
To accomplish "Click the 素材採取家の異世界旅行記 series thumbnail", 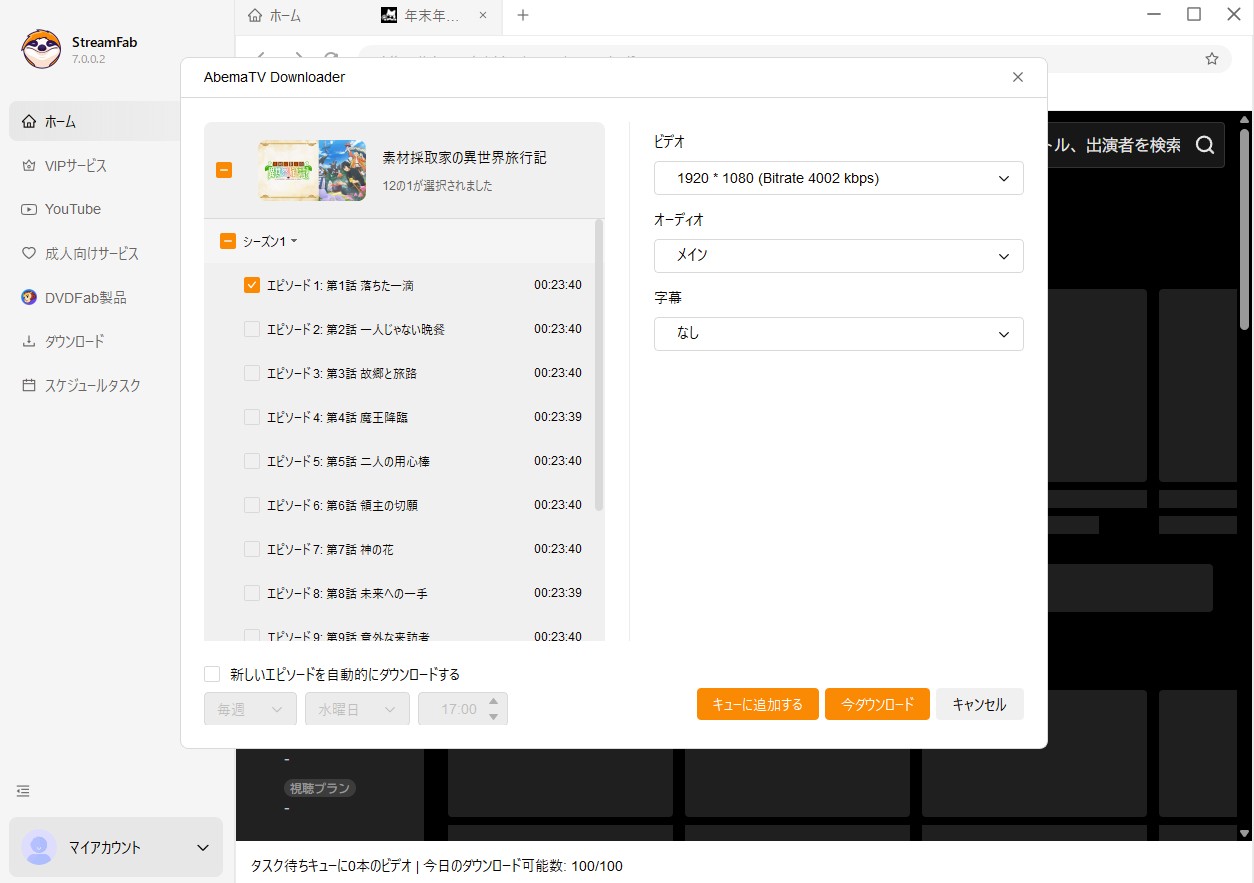I will 311,170.
